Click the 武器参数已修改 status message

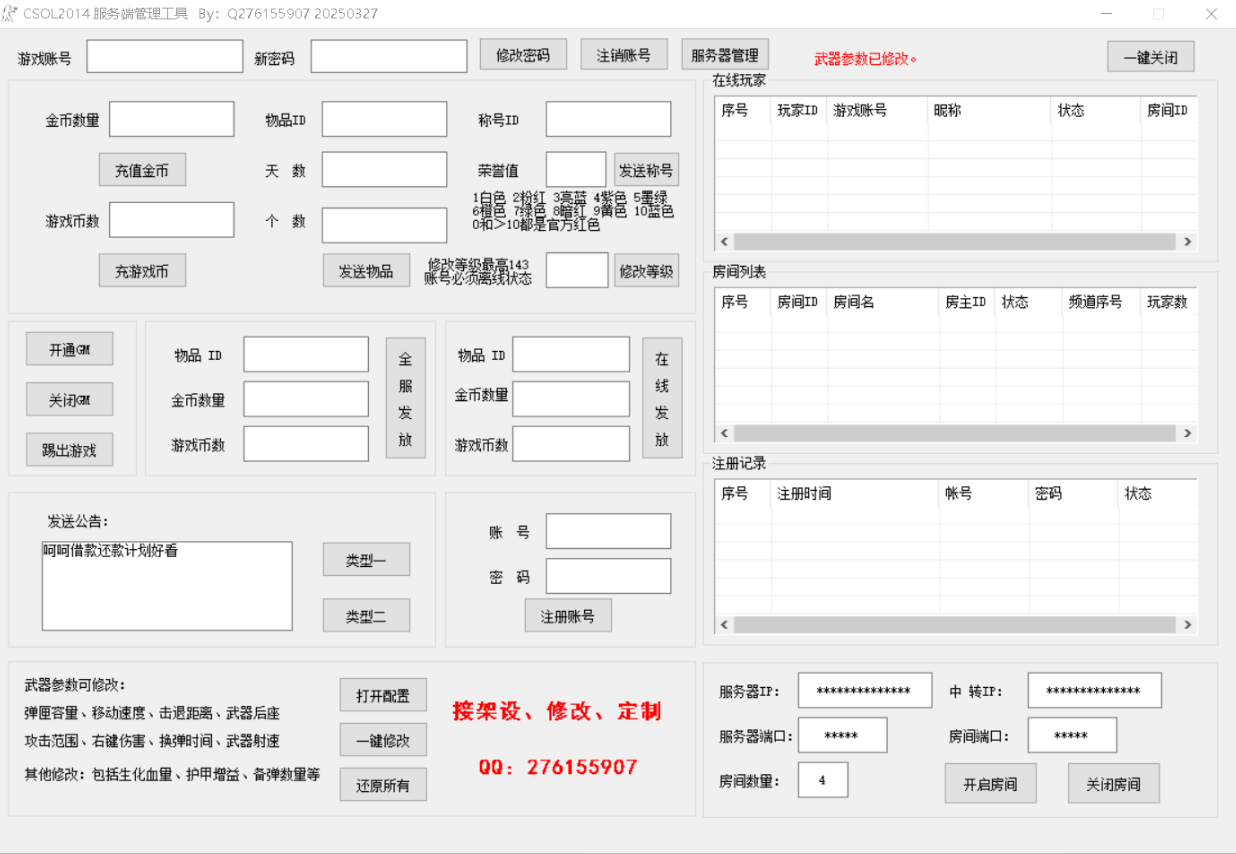click(866, 59)
